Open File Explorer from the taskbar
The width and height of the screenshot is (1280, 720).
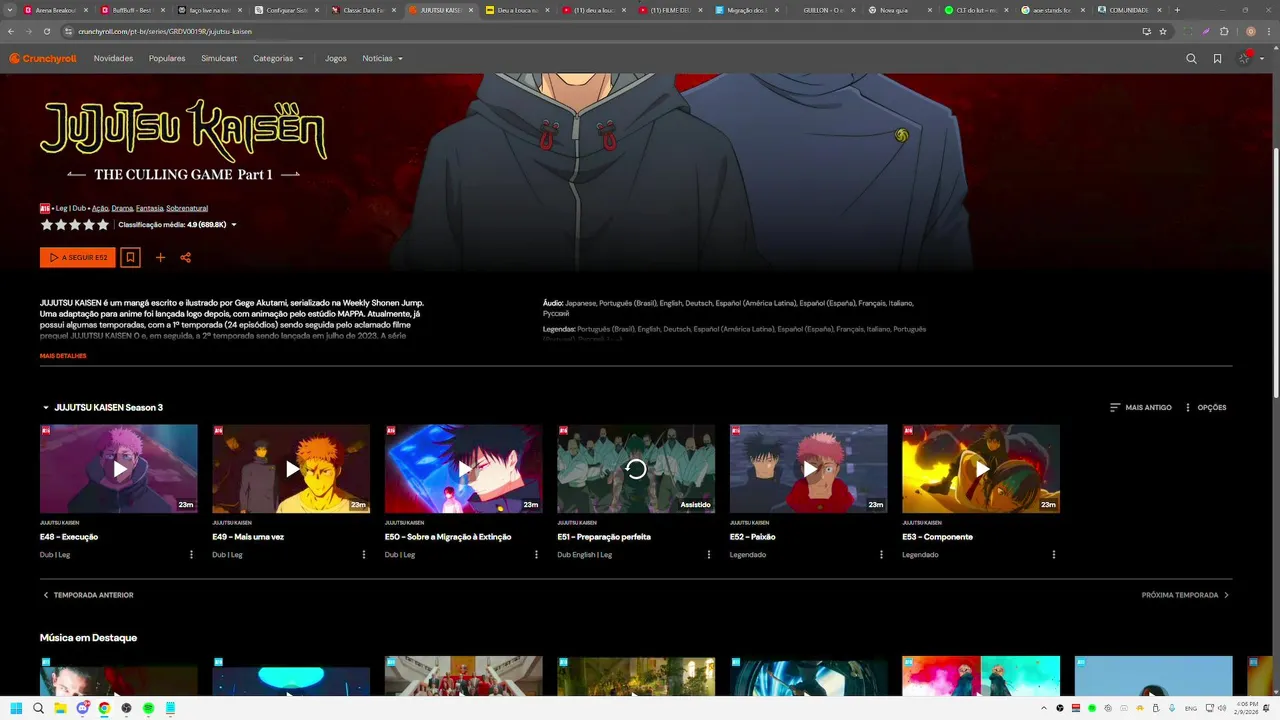(60, 708)
